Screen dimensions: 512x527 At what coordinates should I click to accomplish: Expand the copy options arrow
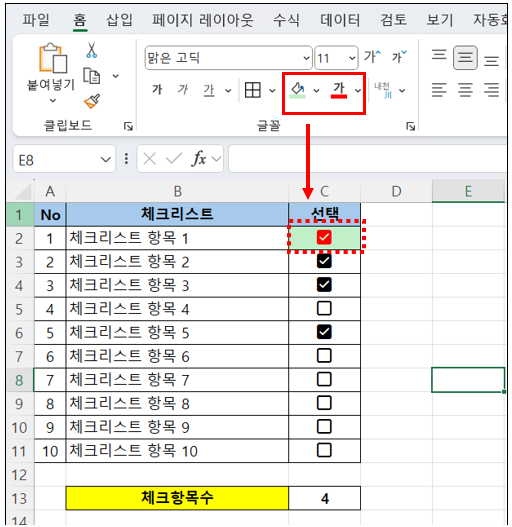116,76
